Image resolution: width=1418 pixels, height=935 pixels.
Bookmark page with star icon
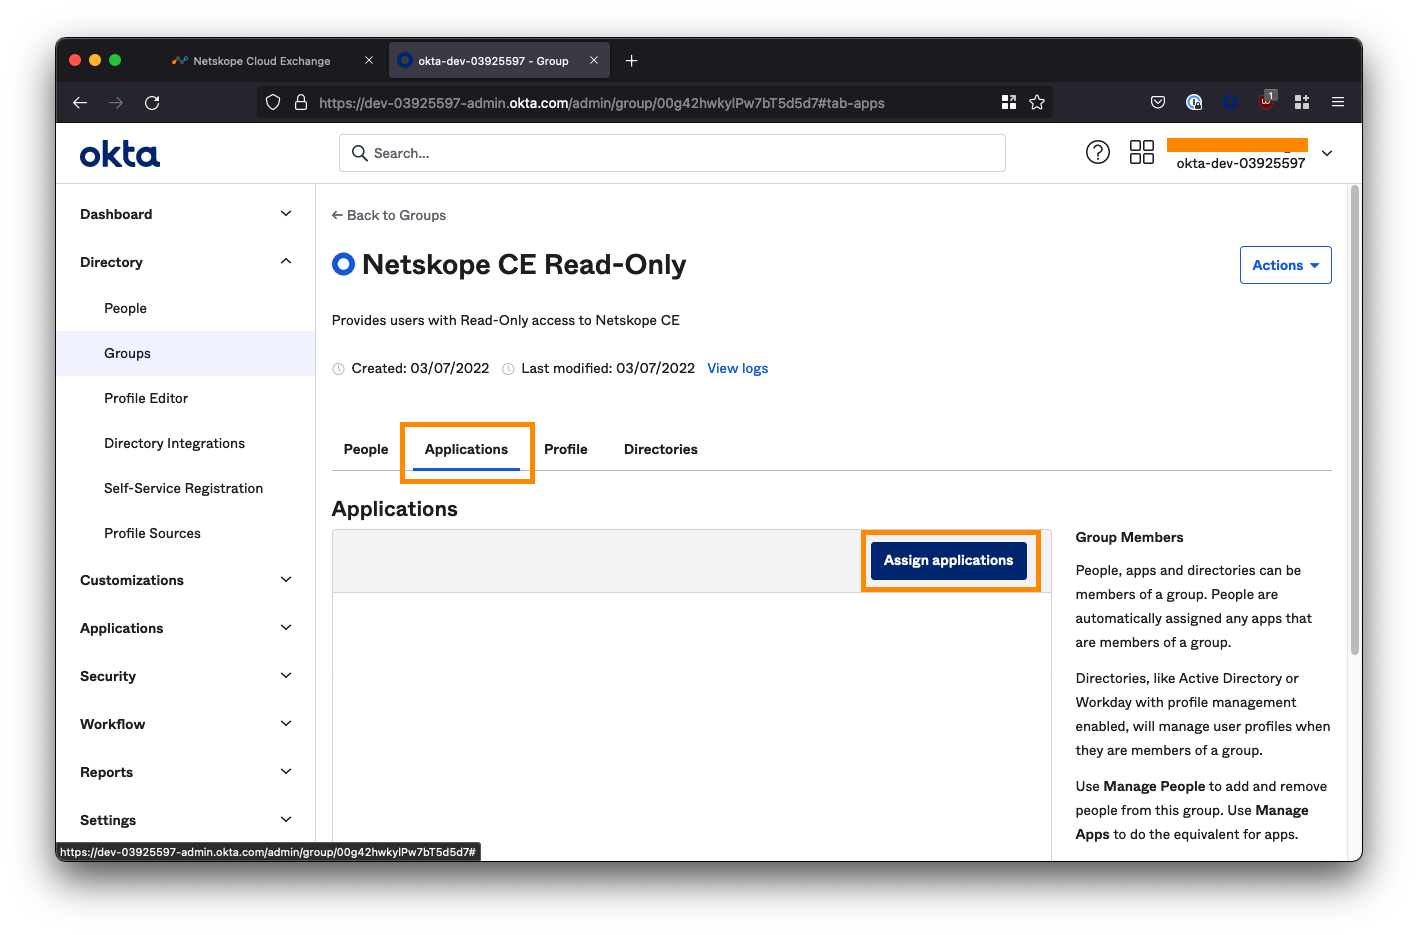click(x=1037, y=102)
